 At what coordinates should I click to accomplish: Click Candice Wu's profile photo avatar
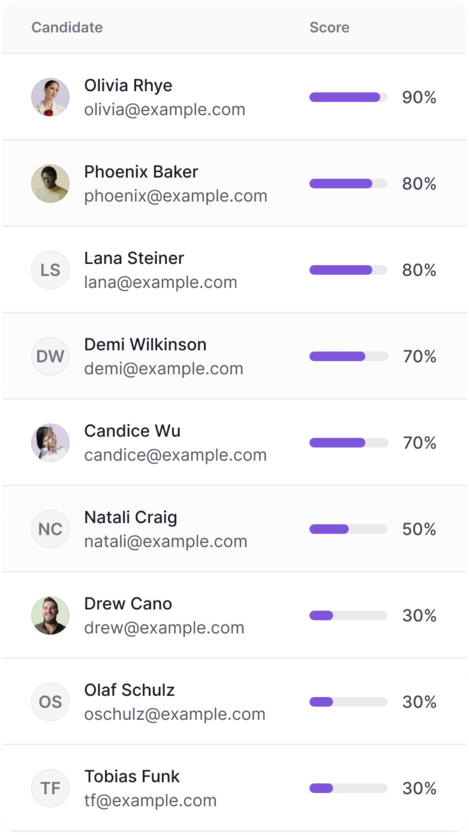coord(50,442)
